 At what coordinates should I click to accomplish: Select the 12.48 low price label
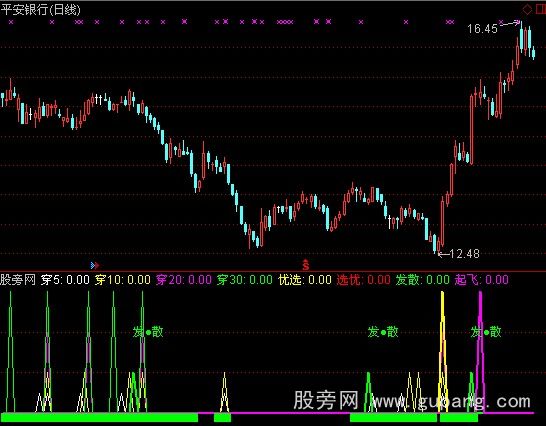pyautogui.click(x=465, y=254)
